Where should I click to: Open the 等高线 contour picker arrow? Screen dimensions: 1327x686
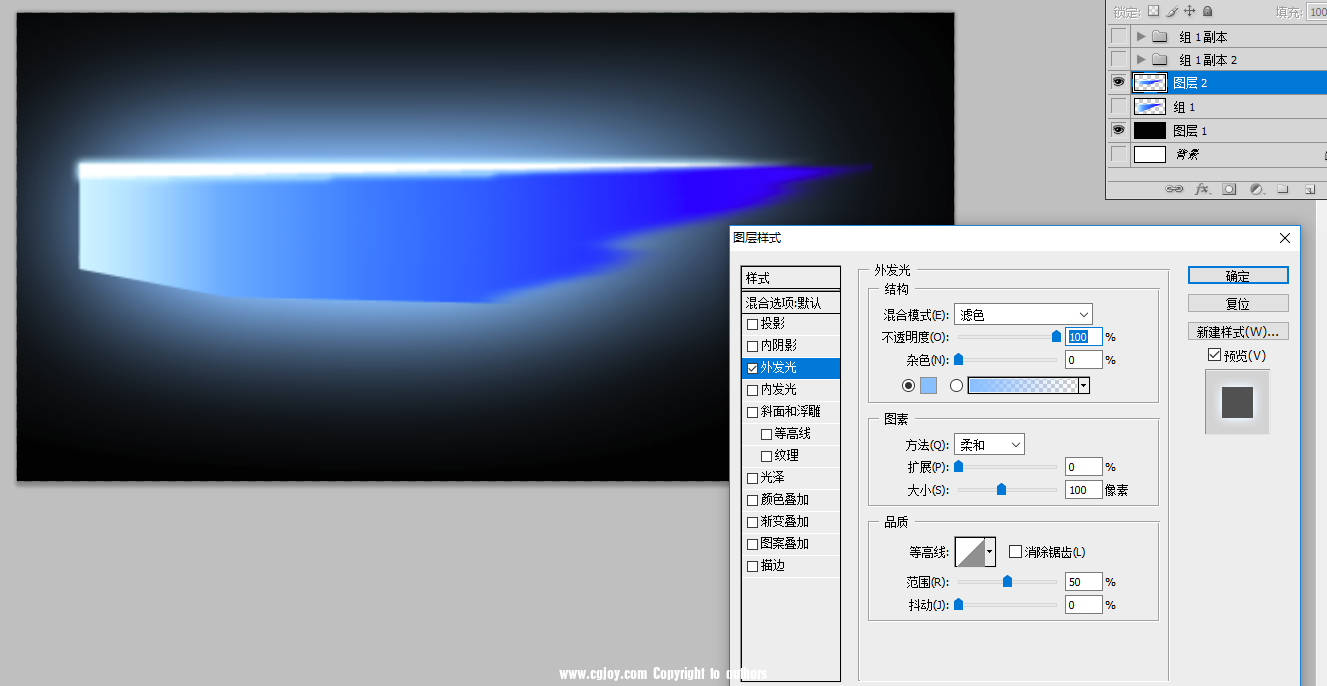coord(990,552)
